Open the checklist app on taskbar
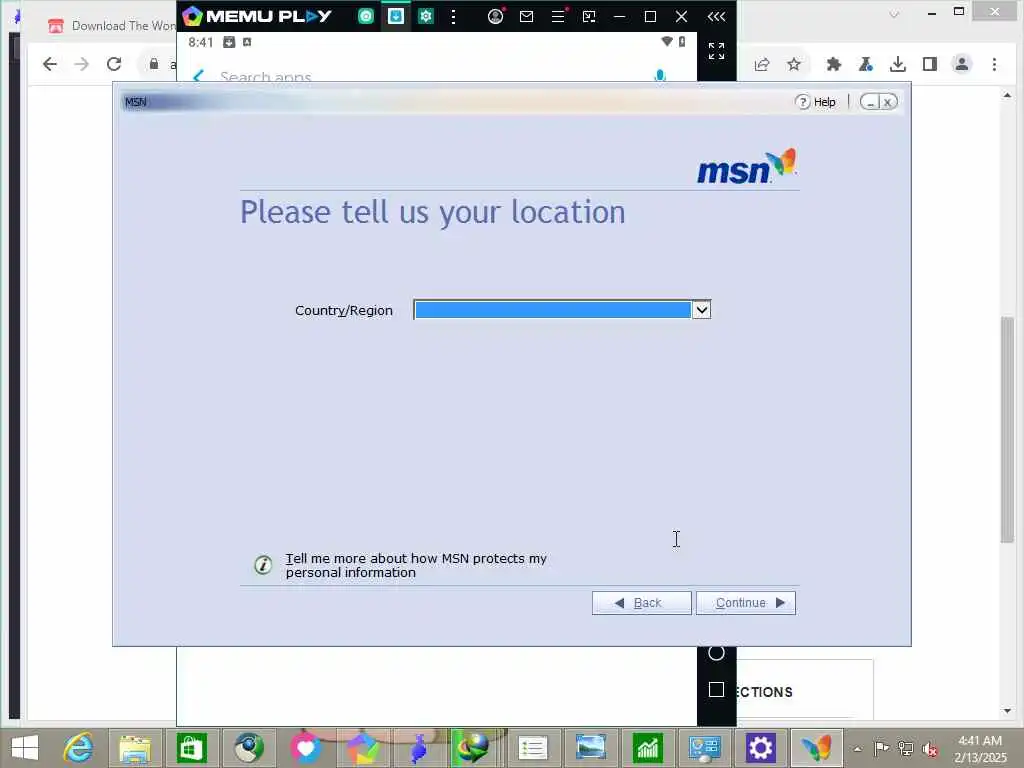The width and height of the screenshot is (1024, 768). 533,748
